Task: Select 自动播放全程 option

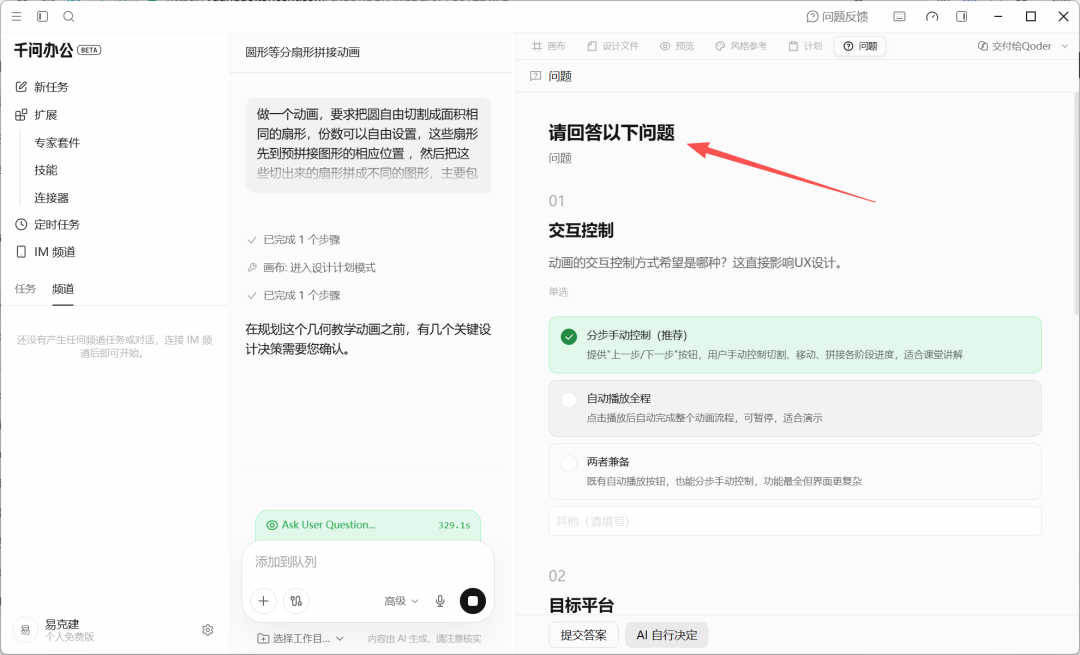Action: click(795, 408)
